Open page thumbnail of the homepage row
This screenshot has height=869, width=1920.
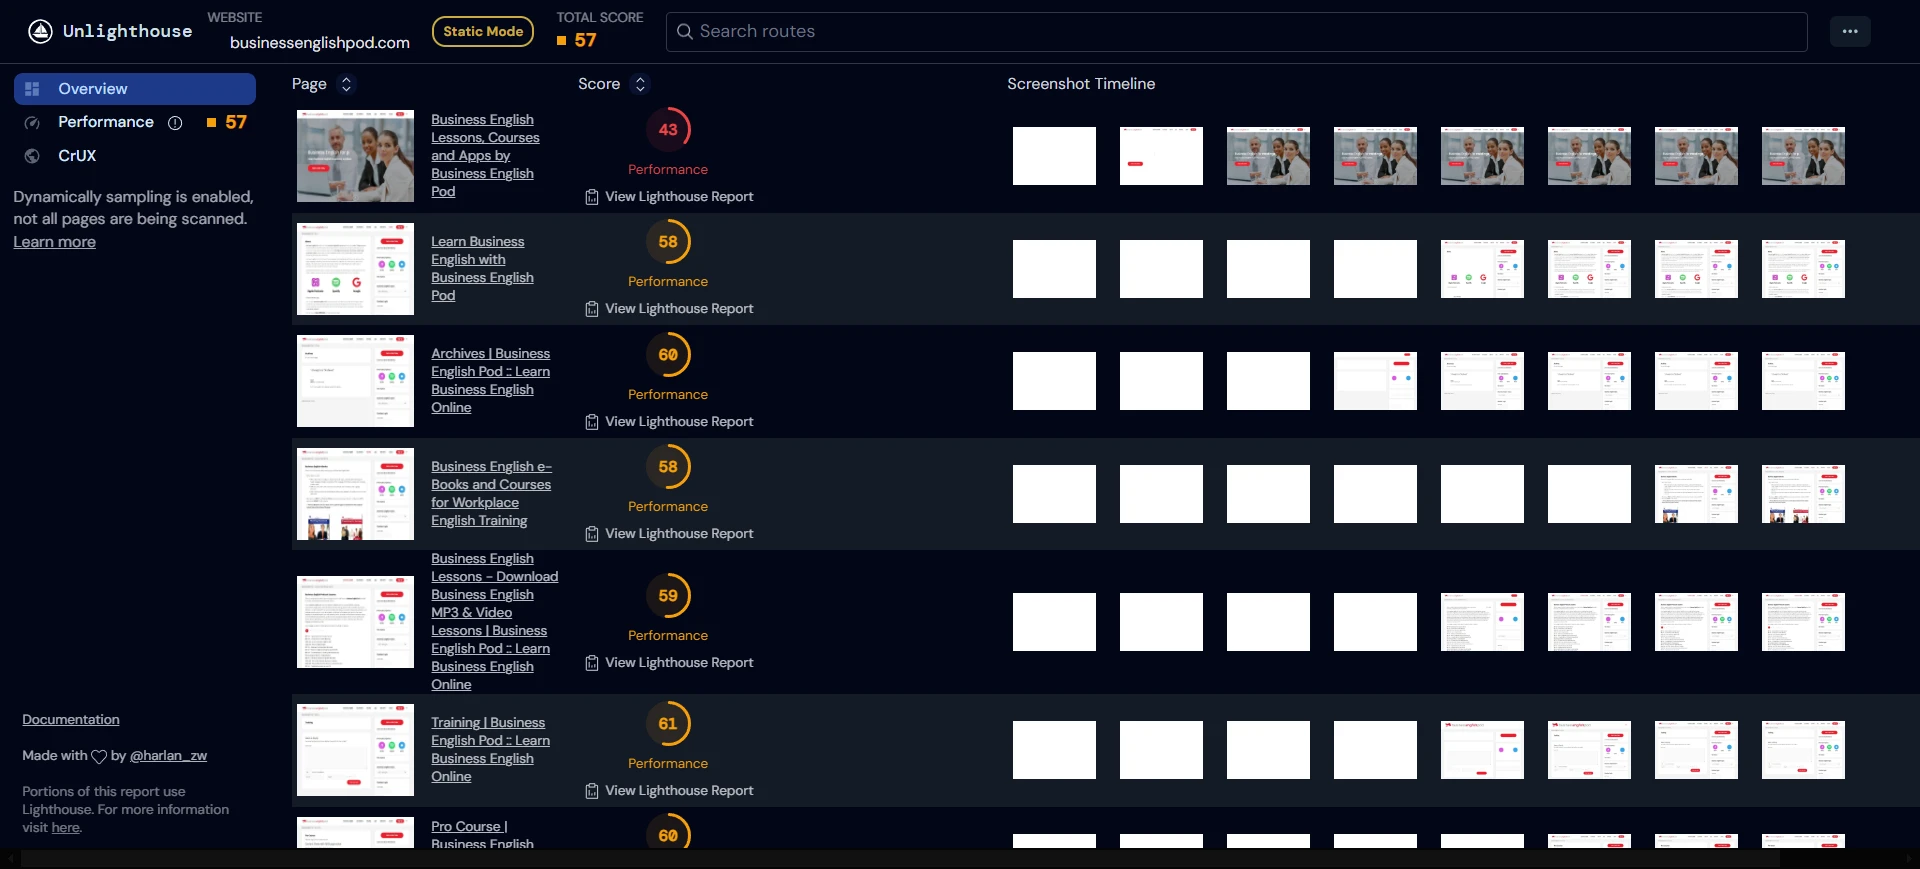(x=355, y=156)
